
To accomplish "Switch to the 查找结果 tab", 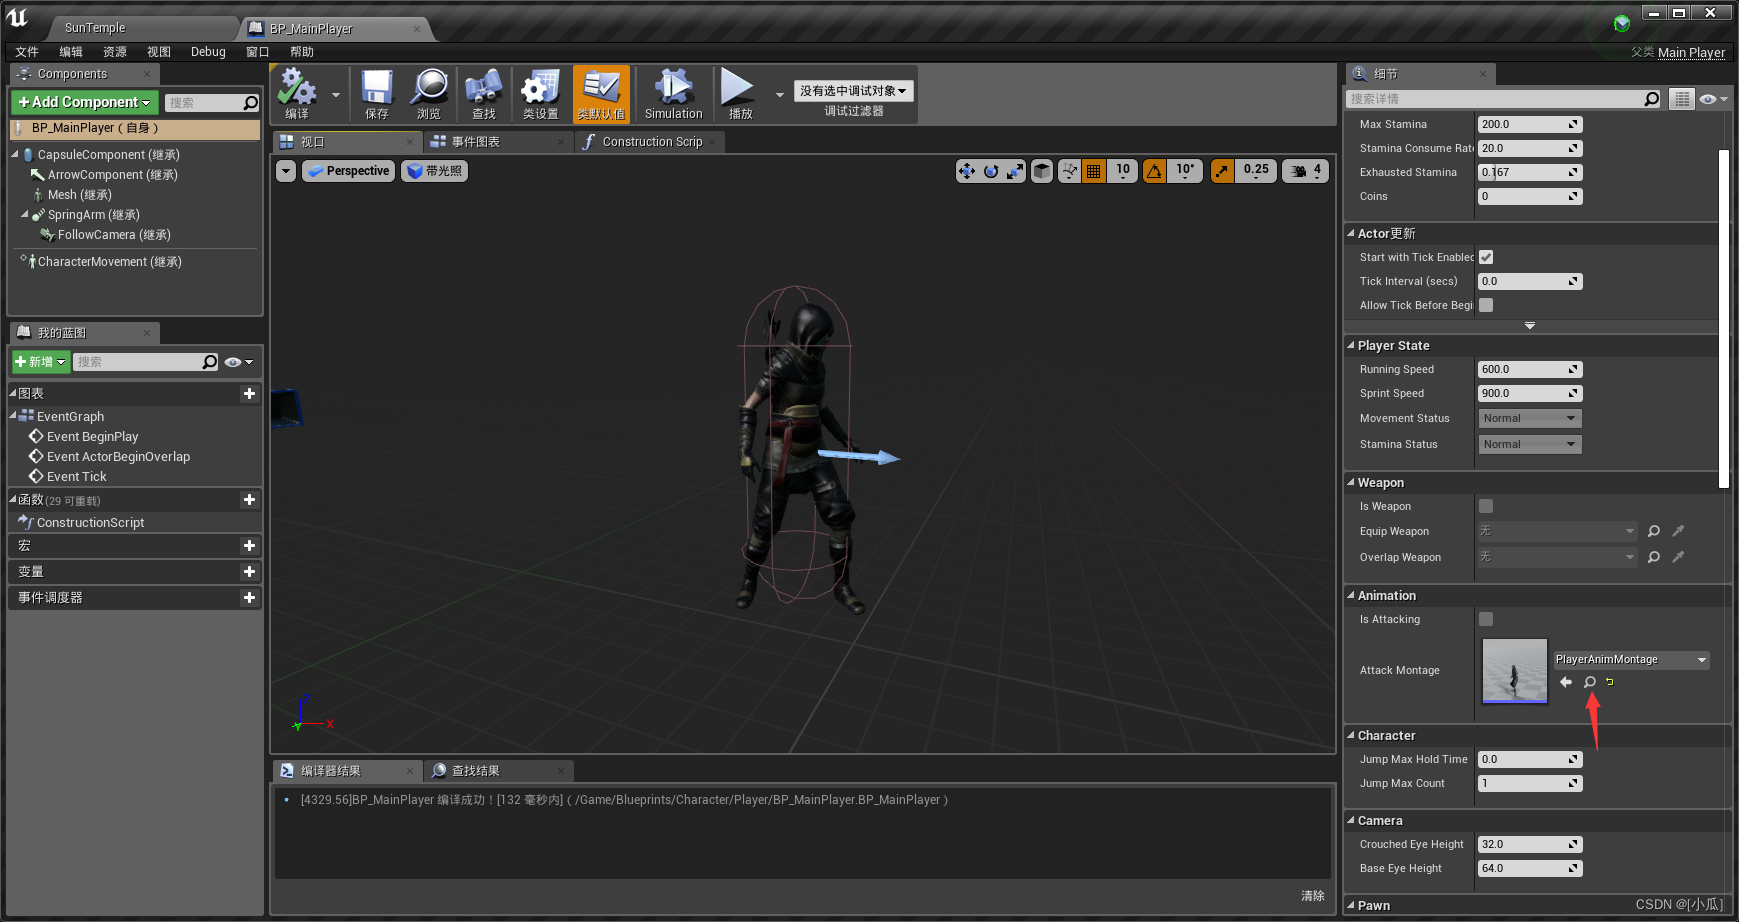I will pyautogui.click(x=498, y=771).
